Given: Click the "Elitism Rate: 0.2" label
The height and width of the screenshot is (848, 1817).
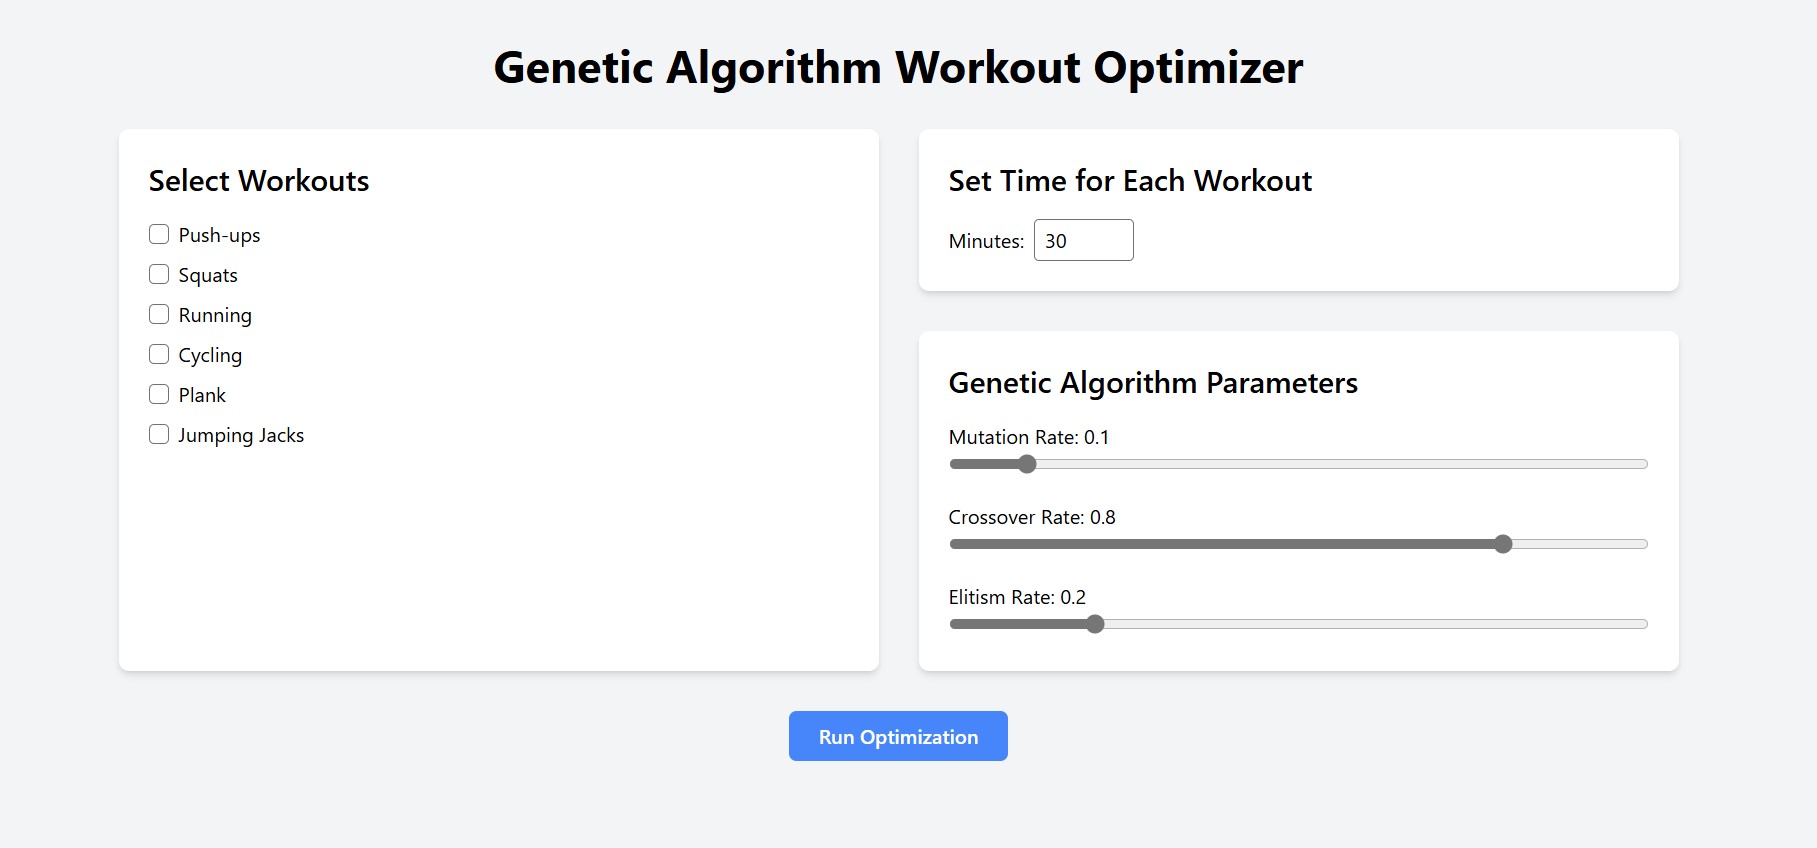Looking at the screenshot, I should tap(1017, 598).
